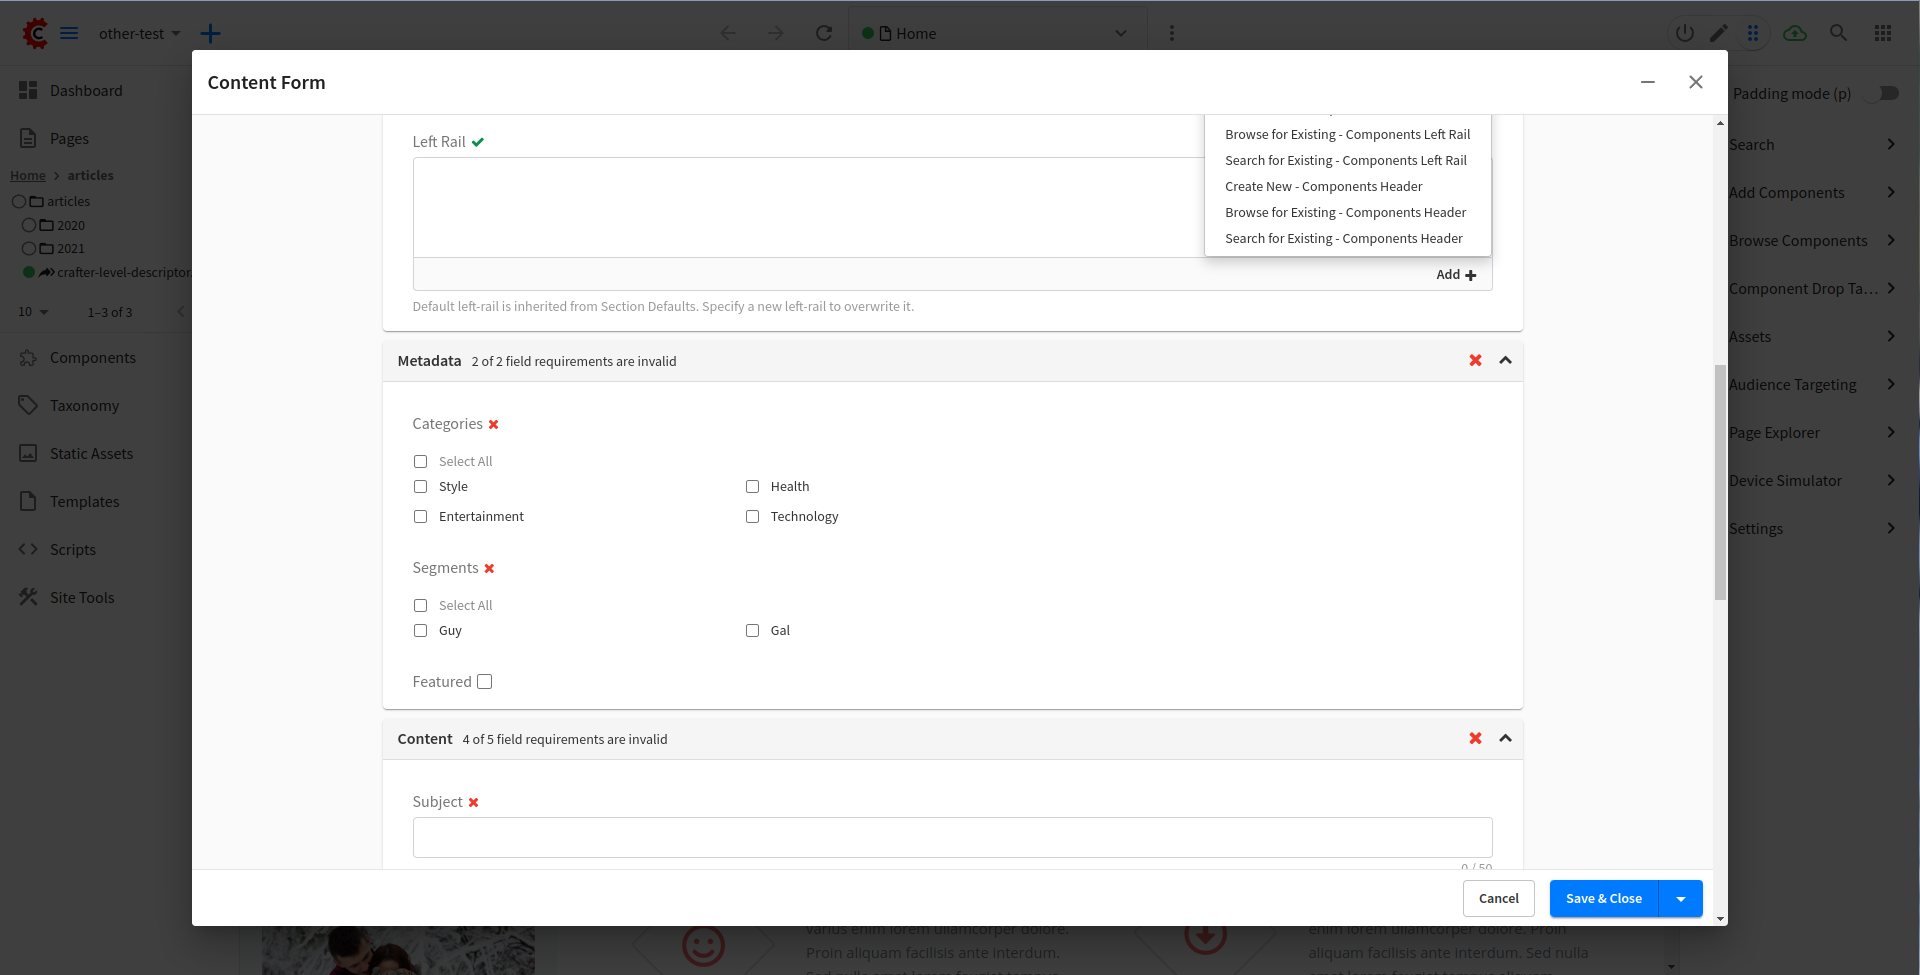1920x975 pixels.
Task: Choose Create New - Components Header
Action: coord(1323,186)
